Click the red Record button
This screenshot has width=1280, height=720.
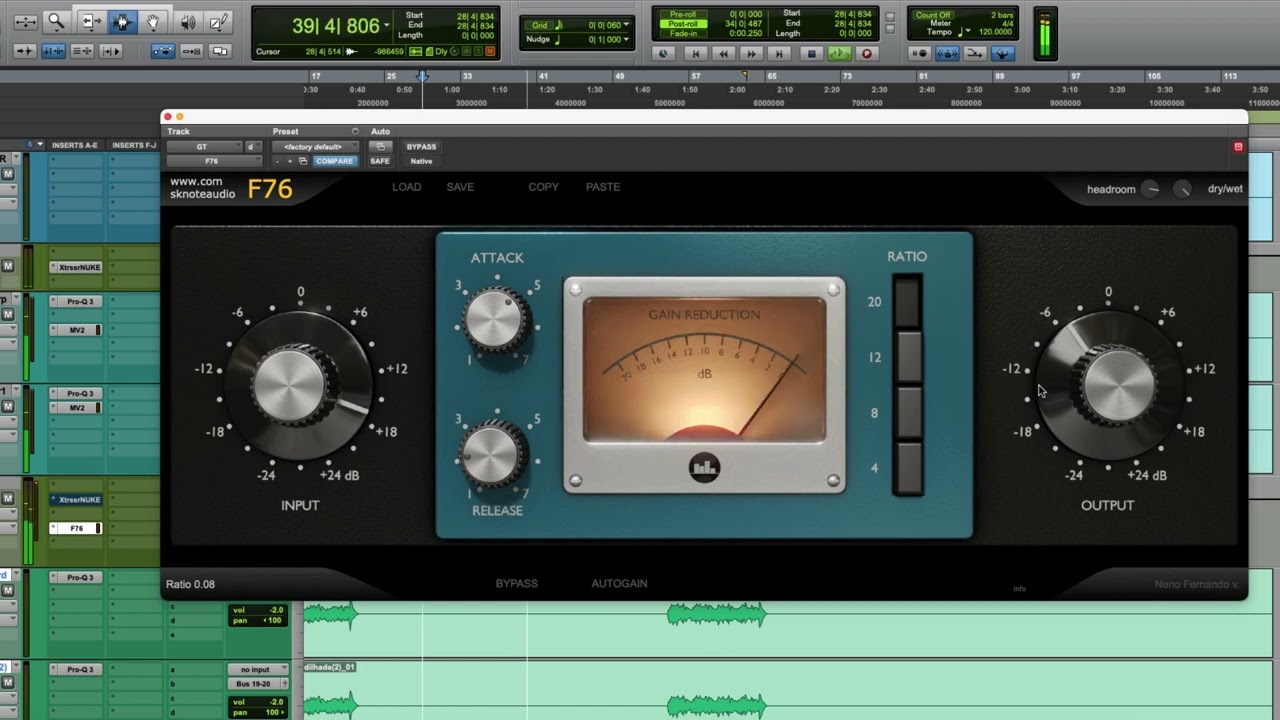click(x=867, y=54)
